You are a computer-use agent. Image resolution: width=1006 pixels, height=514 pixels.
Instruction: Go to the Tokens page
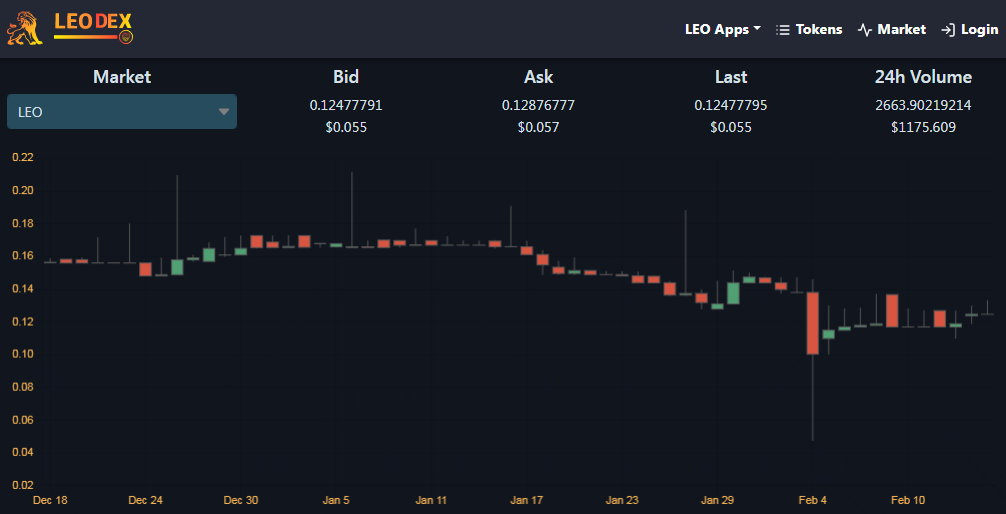point(819,30)
